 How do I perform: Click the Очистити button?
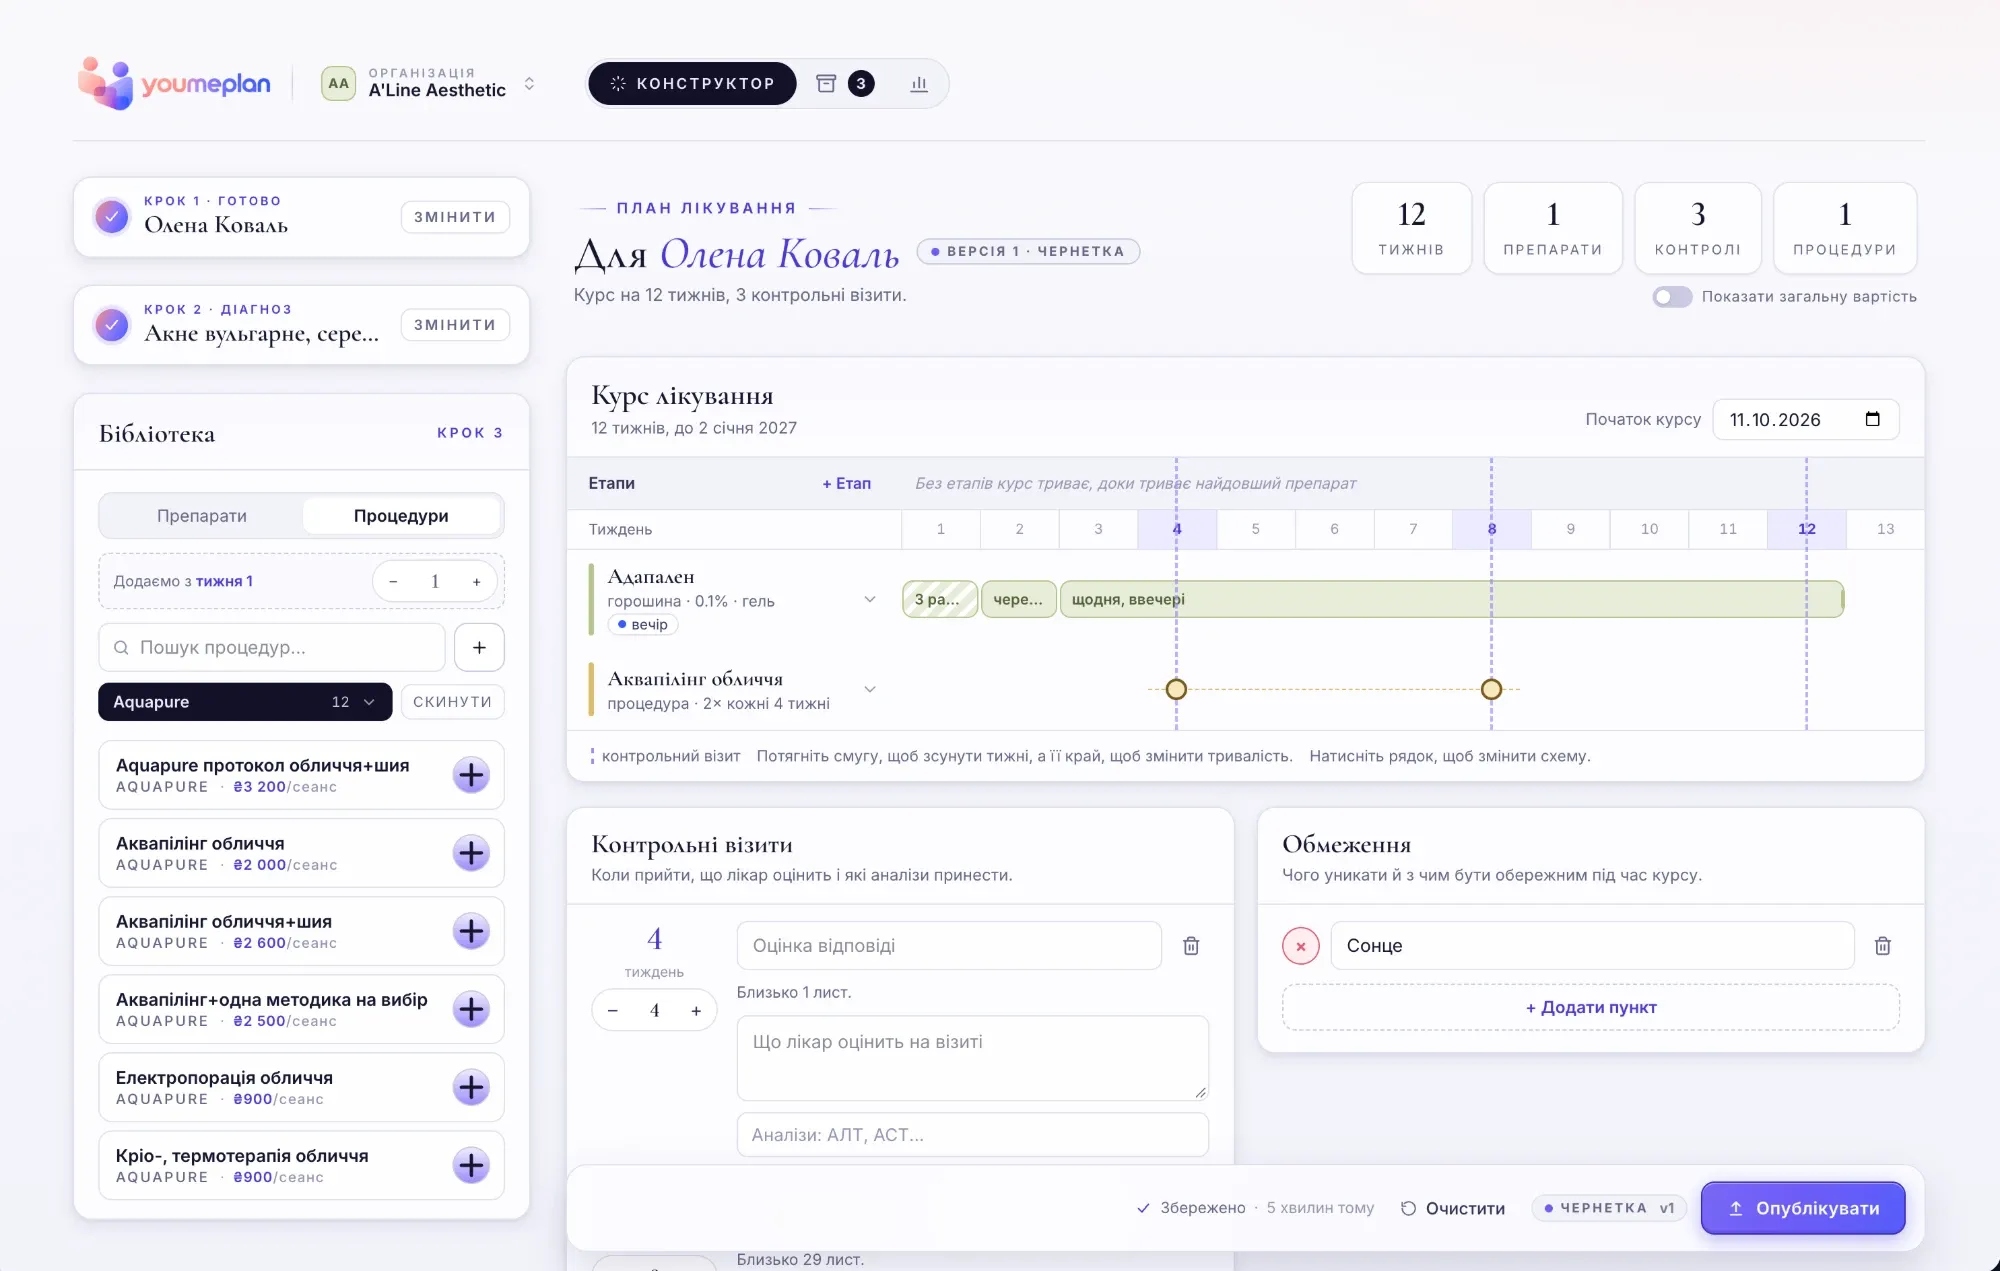[x=1453, y=1208]
